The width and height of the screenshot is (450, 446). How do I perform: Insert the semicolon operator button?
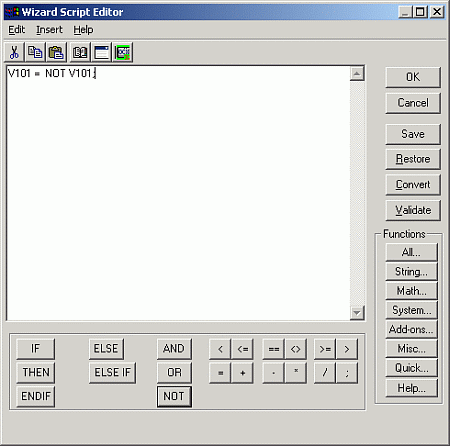coord(347,373)
